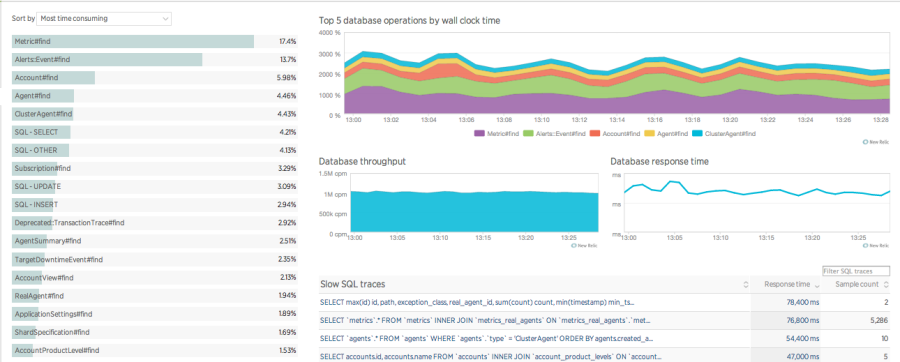The image size is (900, 362).
Task: Select the Subscription#find operation row
Action: (154, 169)
